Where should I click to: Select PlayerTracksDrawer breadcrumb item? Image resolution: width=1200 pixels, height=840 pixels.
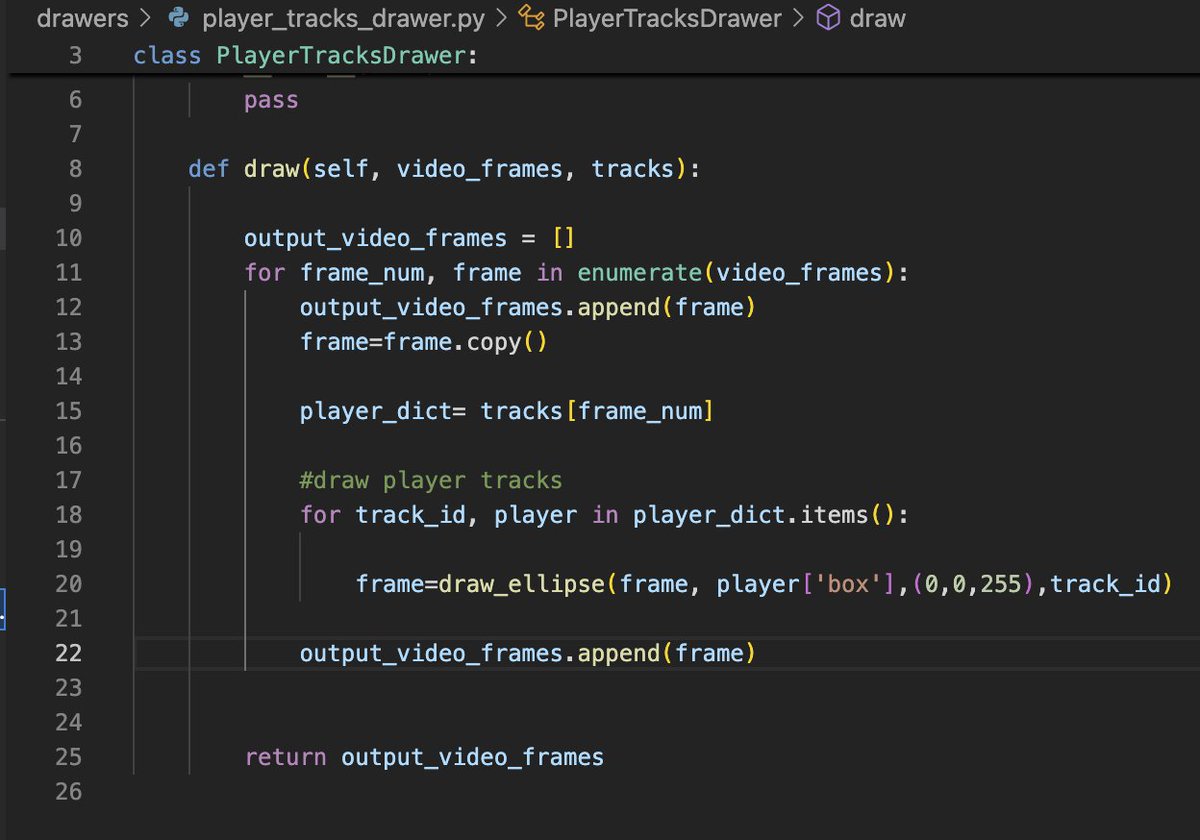(x=666, y=19)
